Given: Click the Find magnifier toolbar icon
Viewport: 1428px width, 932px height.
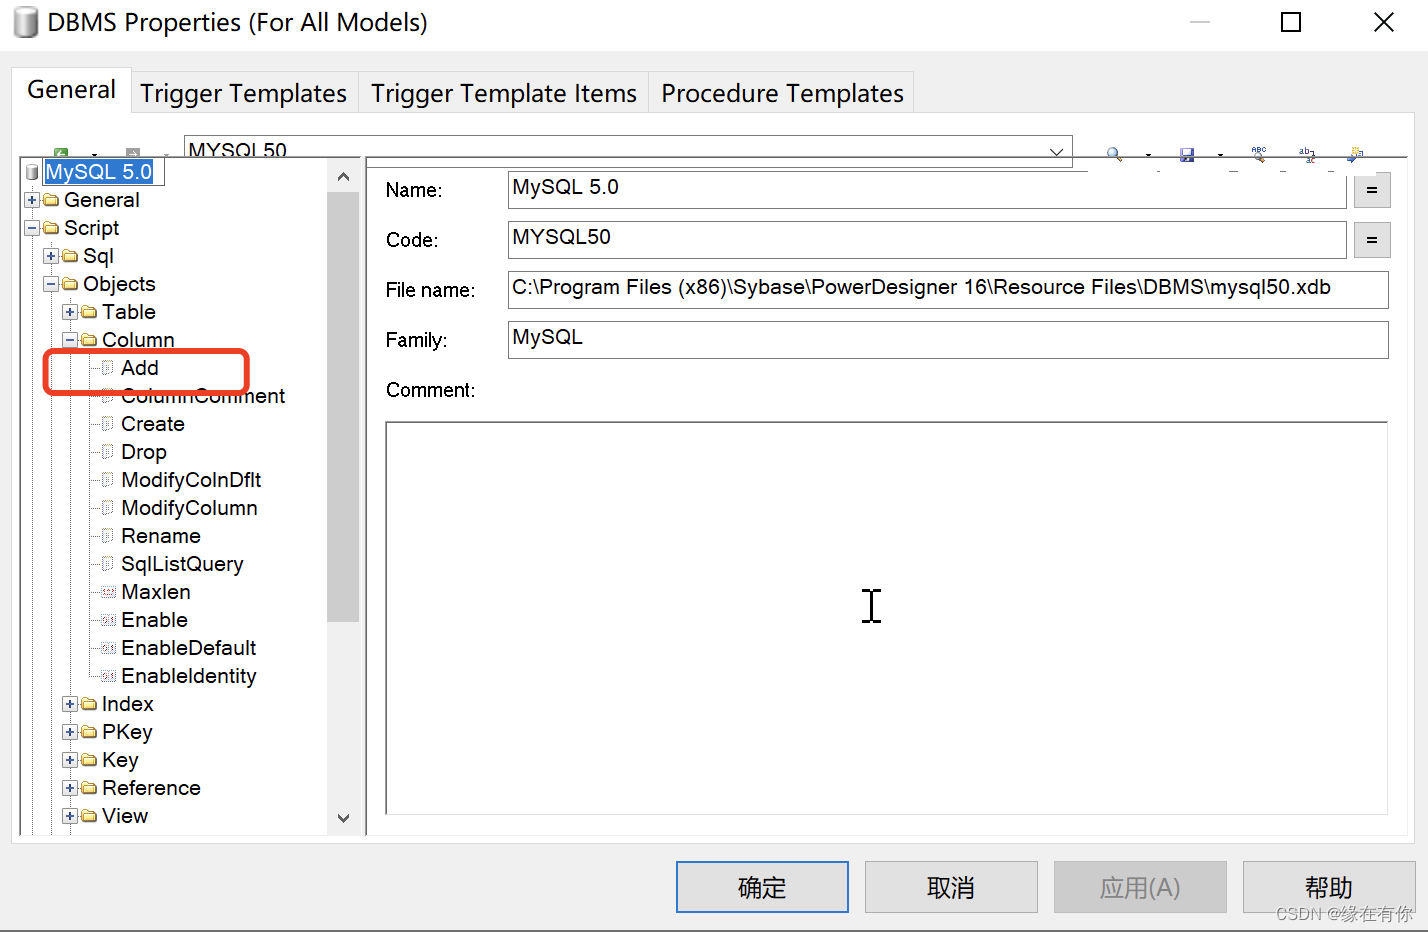Looking at the screenshot, I should click(1114, 154).
